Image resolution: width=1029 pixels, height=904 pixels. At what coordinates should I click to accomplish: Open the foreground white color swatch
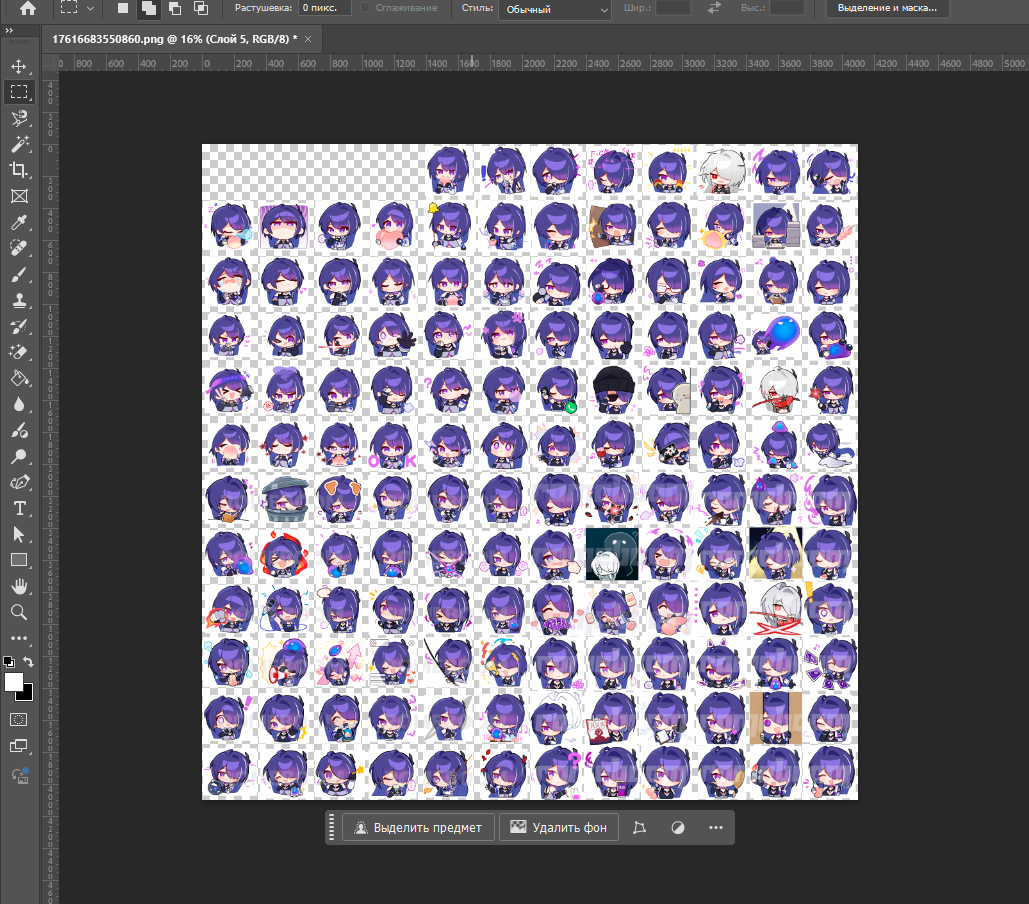point(13,682)
